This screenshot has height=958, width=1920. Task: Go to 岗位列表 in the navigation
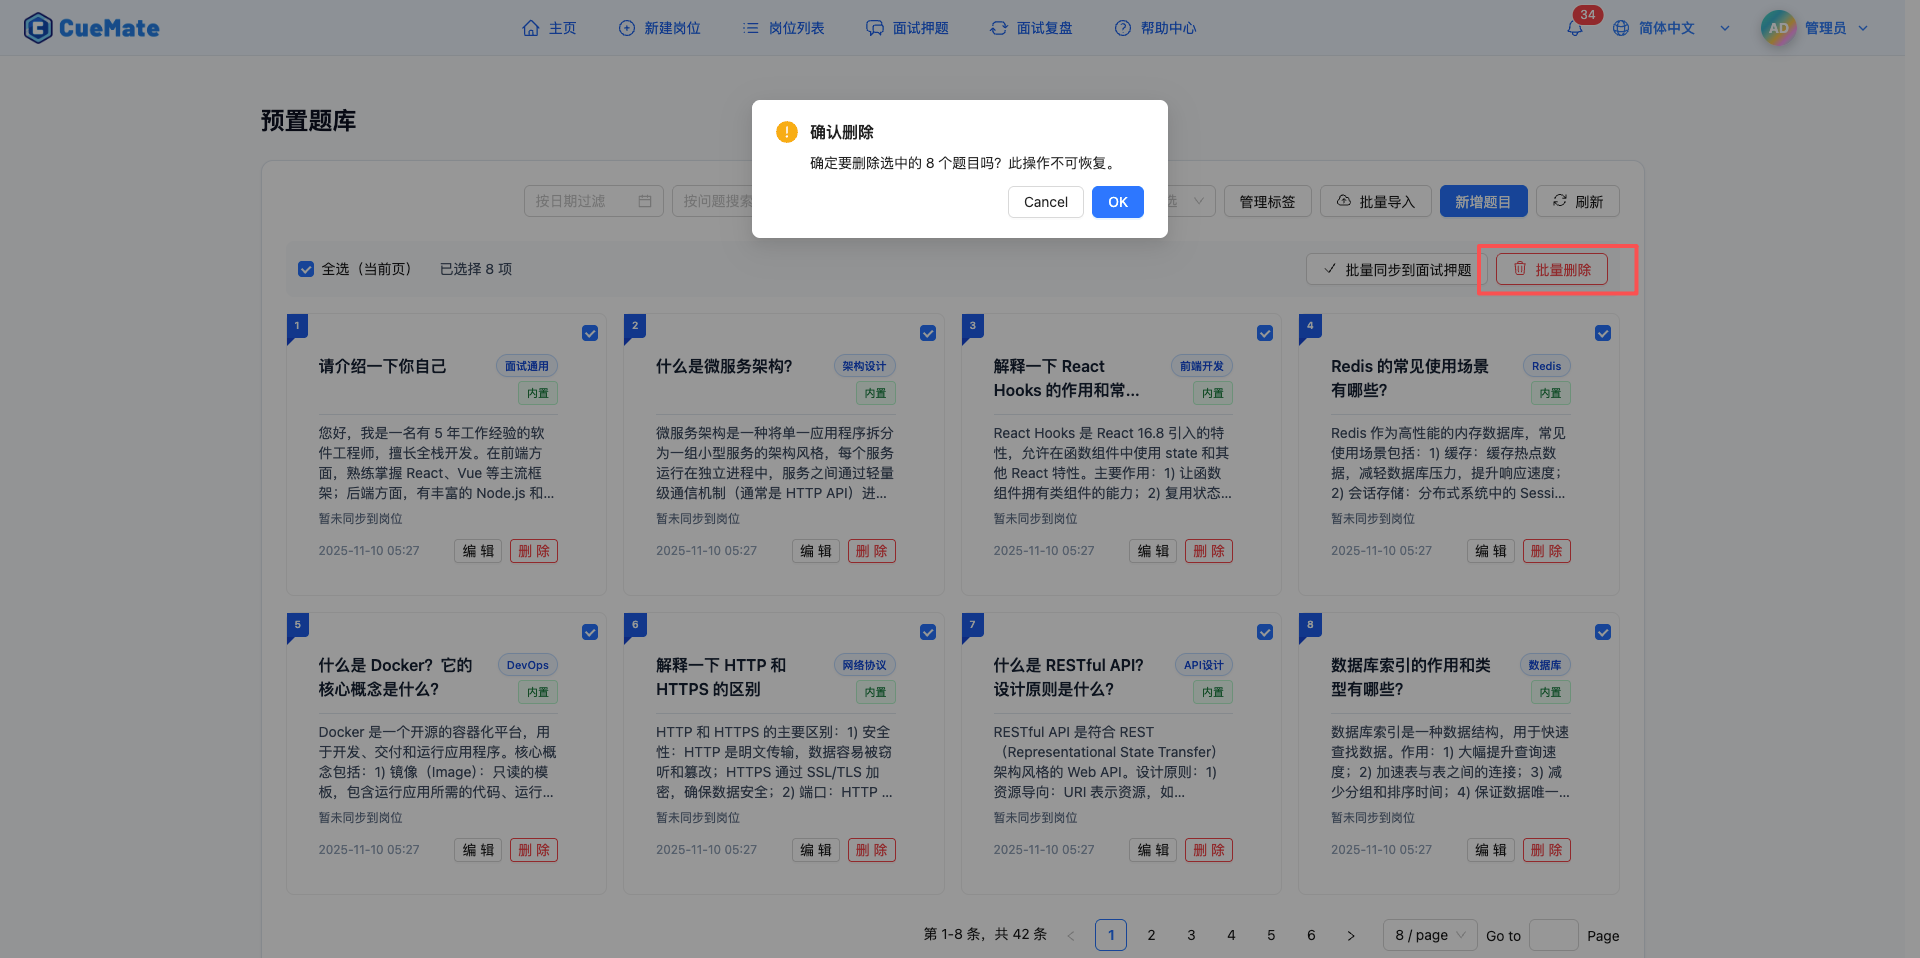click(x=784, y=28)
